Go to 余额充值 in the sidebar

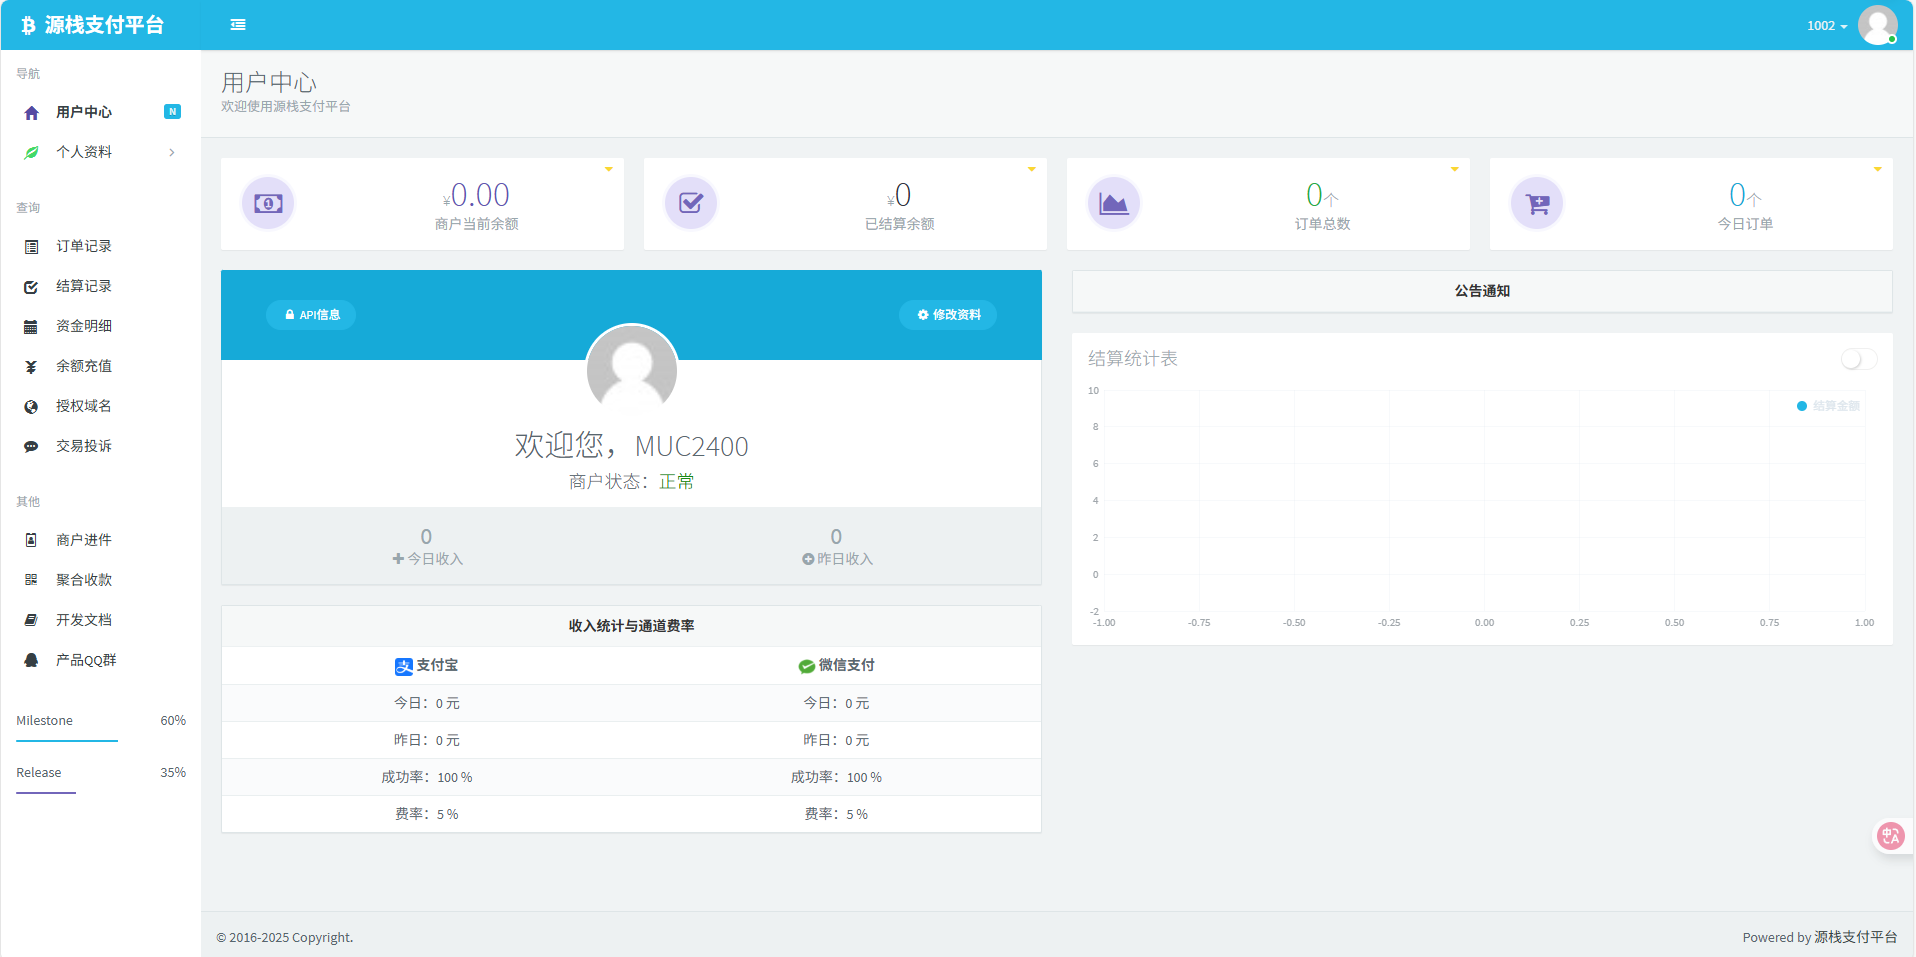pyautogui.click(x=84, y=366)
